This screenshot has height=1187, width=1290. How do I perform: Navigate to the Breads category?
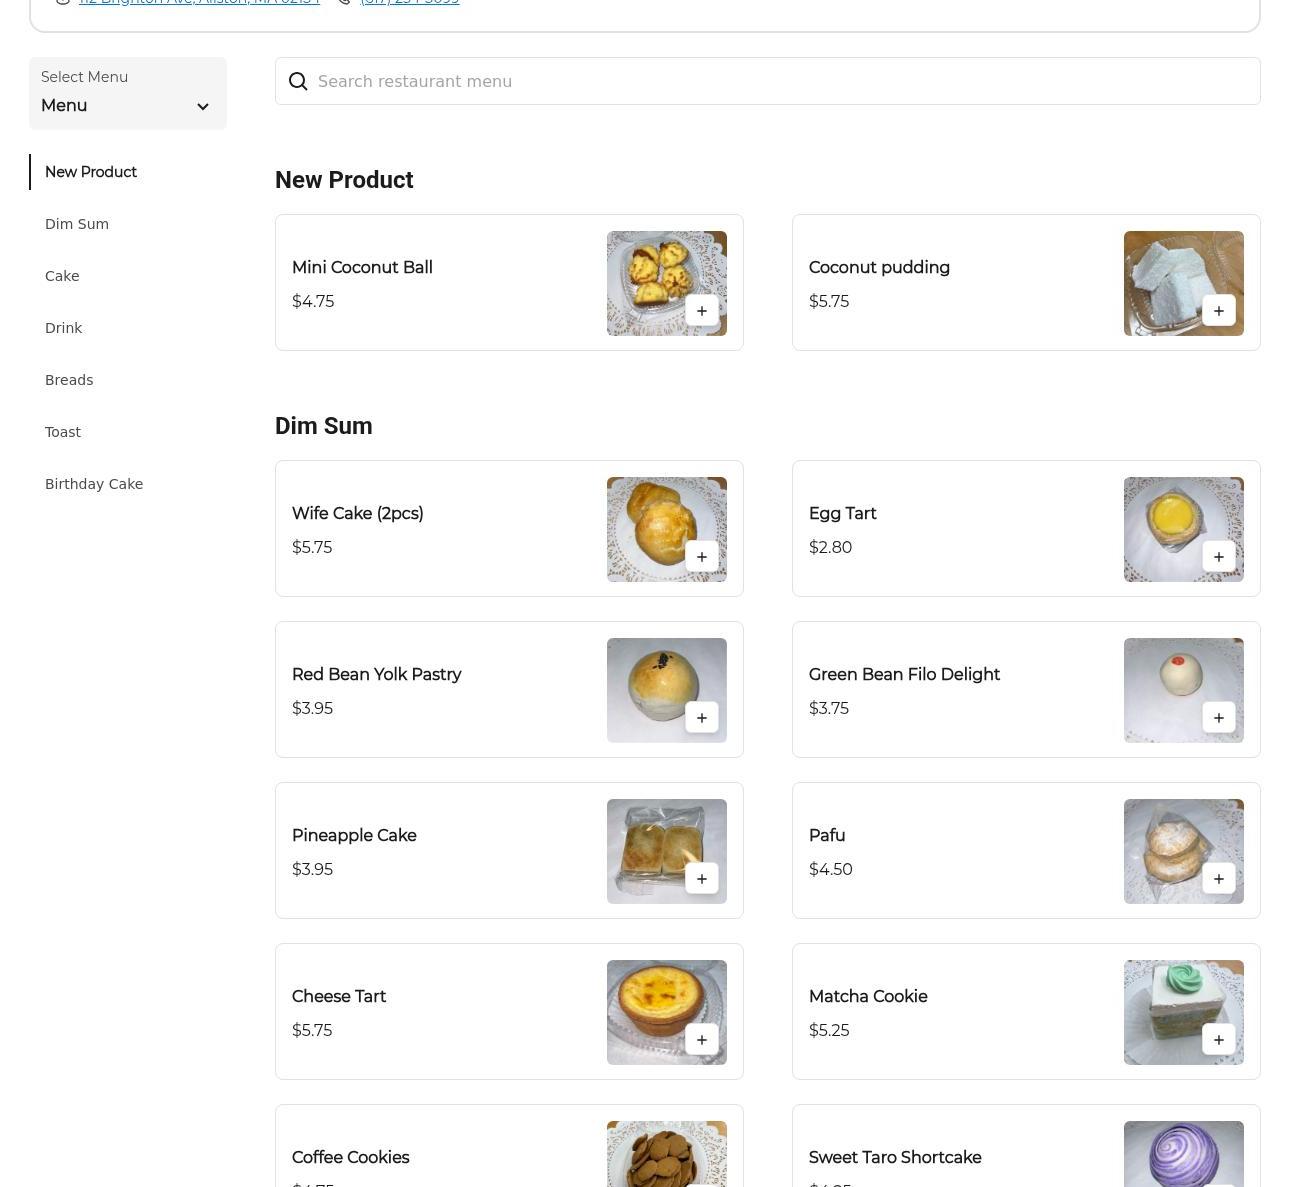pyautogui.click(x=69, y=380)
